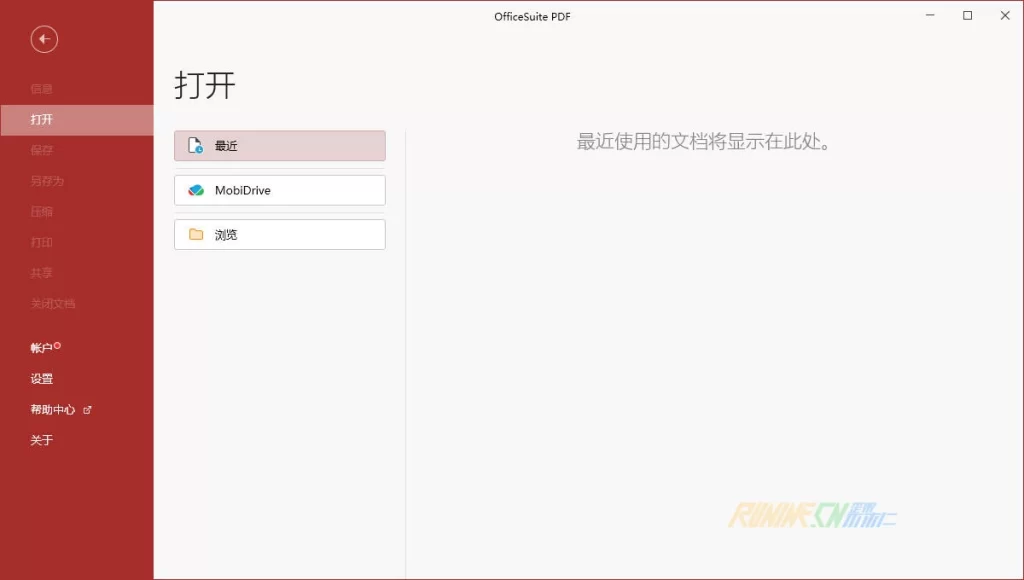Maximize the OfficeSuite PDF window
The image size is (1024, 580).
point(967,15)
